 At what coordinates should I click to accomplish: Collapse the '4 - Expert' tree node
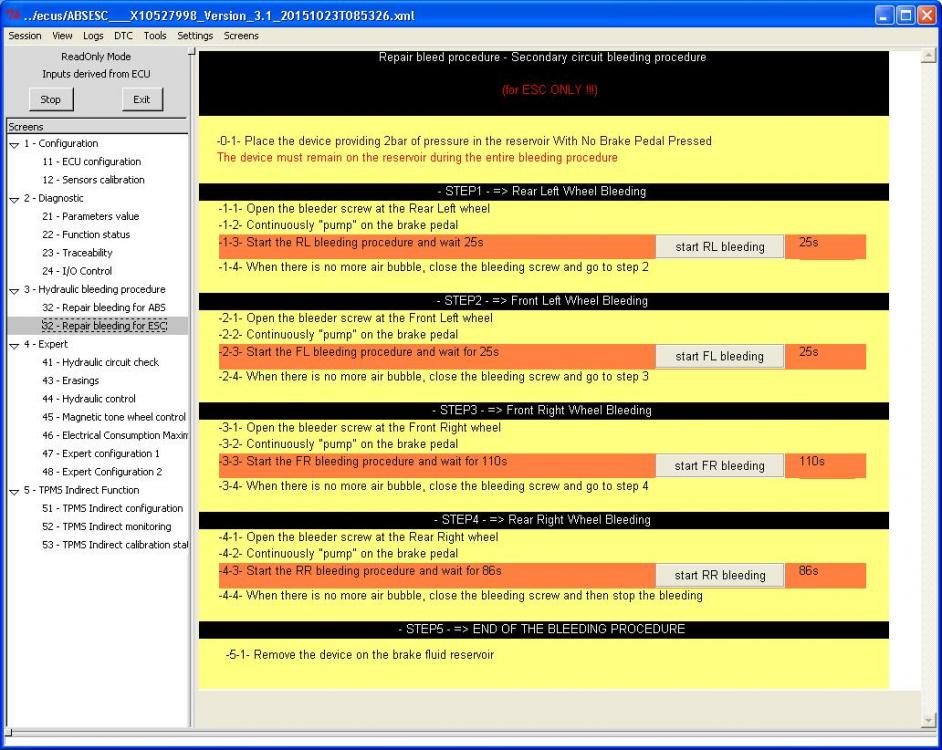pos(14,345)
